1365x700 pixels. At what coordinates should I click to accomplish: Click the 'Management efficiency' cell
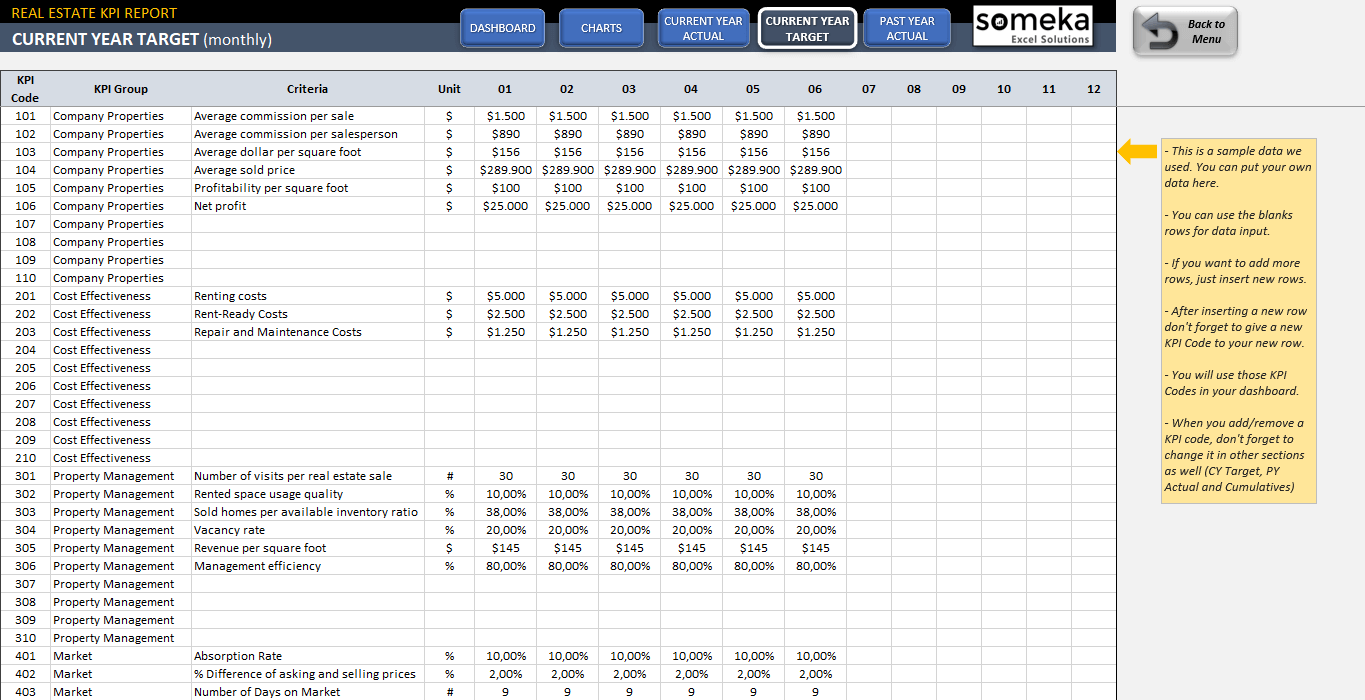[x=307, y=566]
